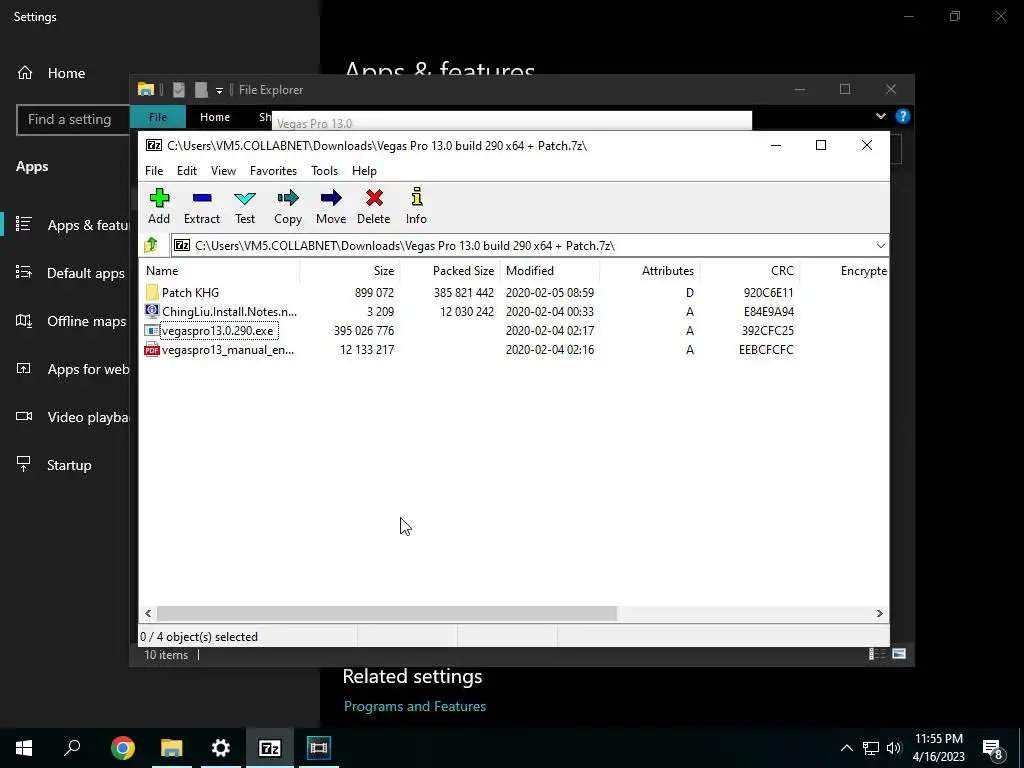
Task: Select vegaspro13_manual_en PDF file name
Action: [228, 349]
